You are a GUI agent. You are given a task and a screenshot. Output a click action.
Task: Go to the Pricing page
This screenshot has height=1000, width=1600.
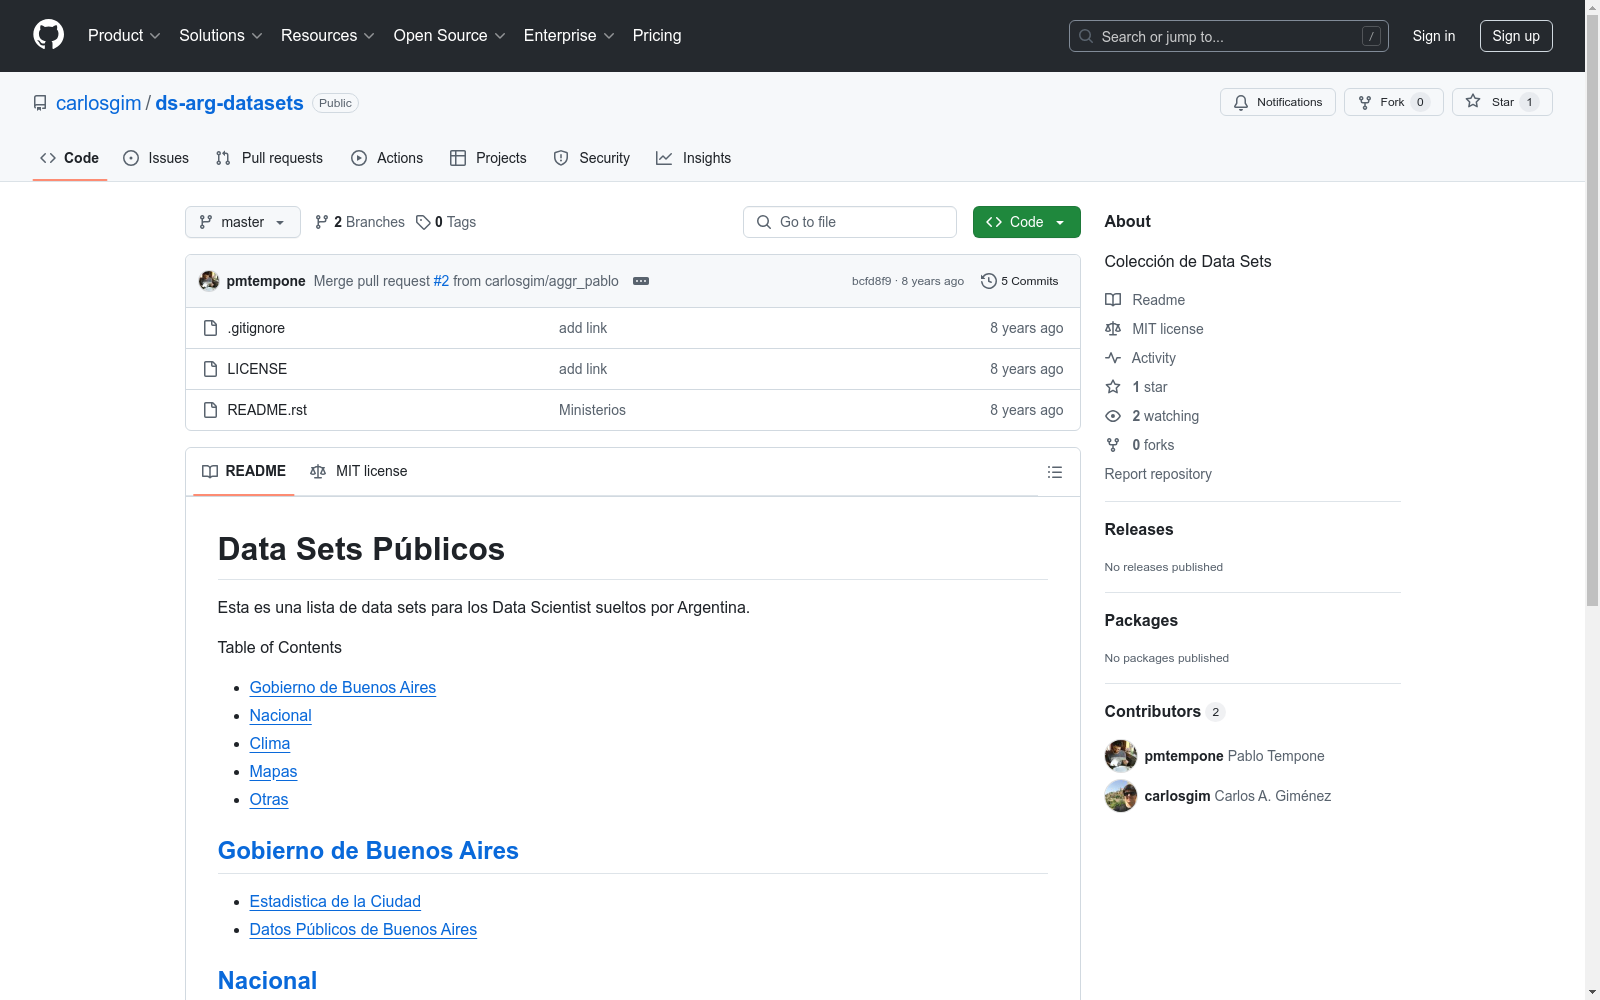pyautogui.click(x=657, y=35)
